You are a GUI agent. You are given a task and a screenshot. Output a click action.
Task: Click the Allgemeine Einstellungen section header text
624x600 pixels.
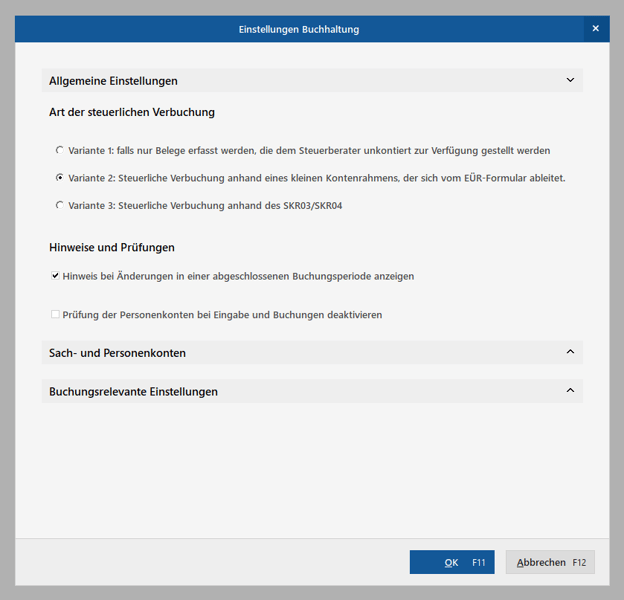coord(113,81)
